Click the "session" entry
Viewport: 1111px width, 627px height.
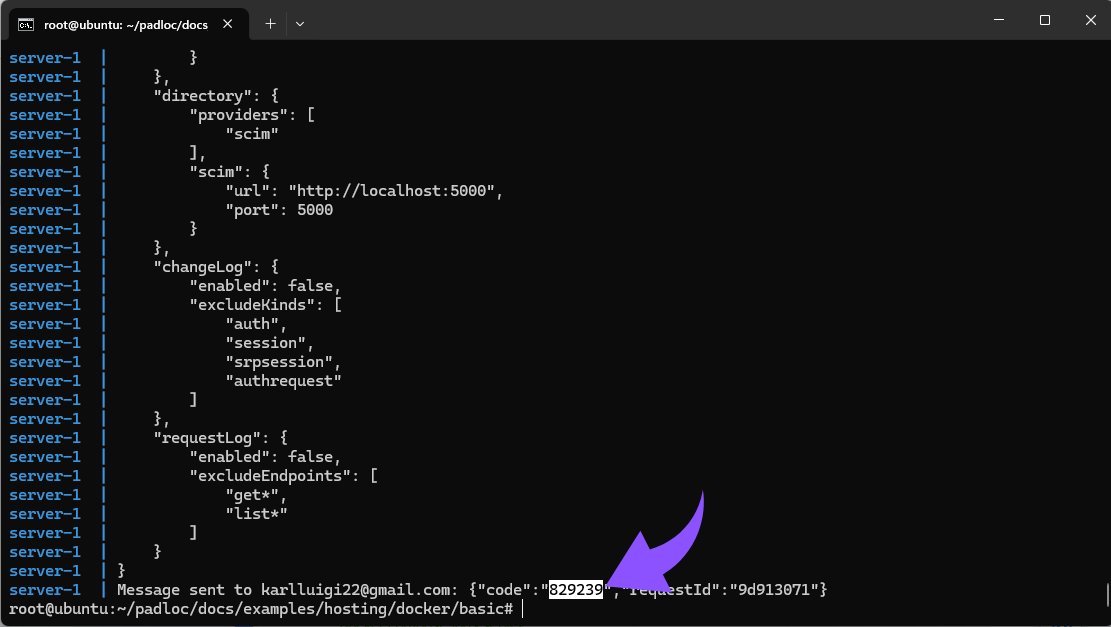[x=266, y=343]
